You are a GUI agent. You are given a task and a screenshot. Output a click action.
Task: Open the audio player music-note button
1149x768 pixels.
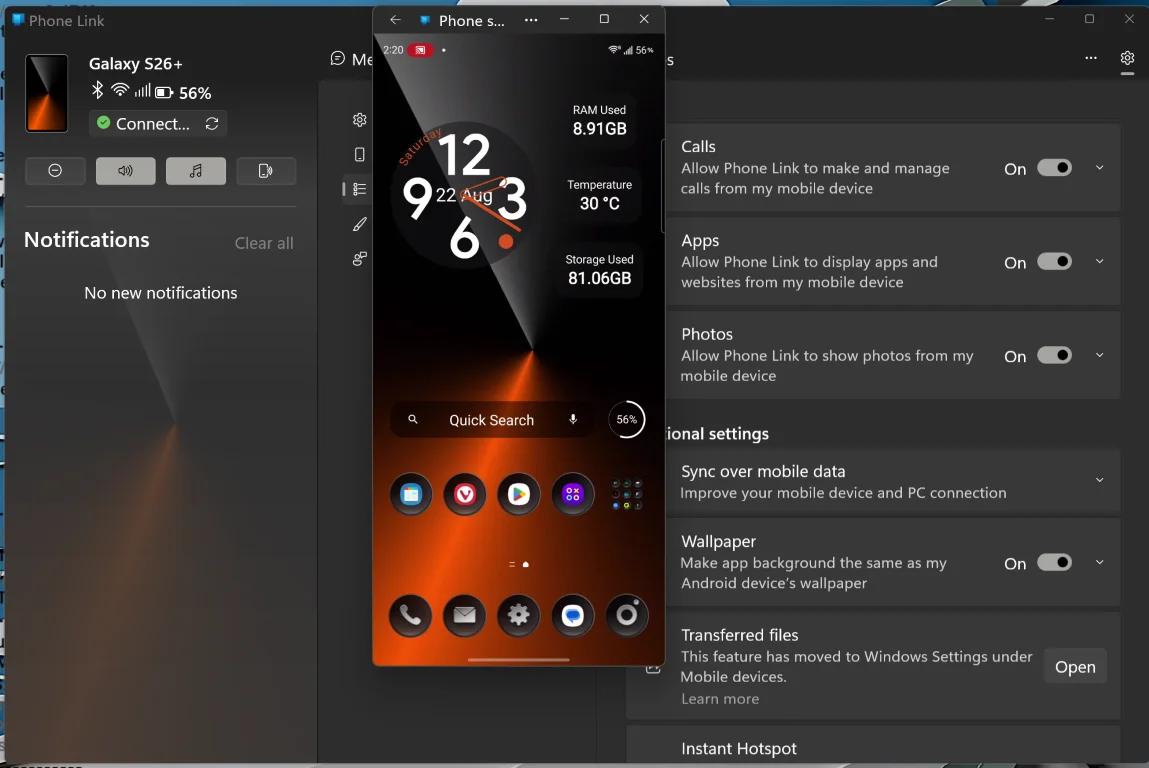[x=196, y=171]
